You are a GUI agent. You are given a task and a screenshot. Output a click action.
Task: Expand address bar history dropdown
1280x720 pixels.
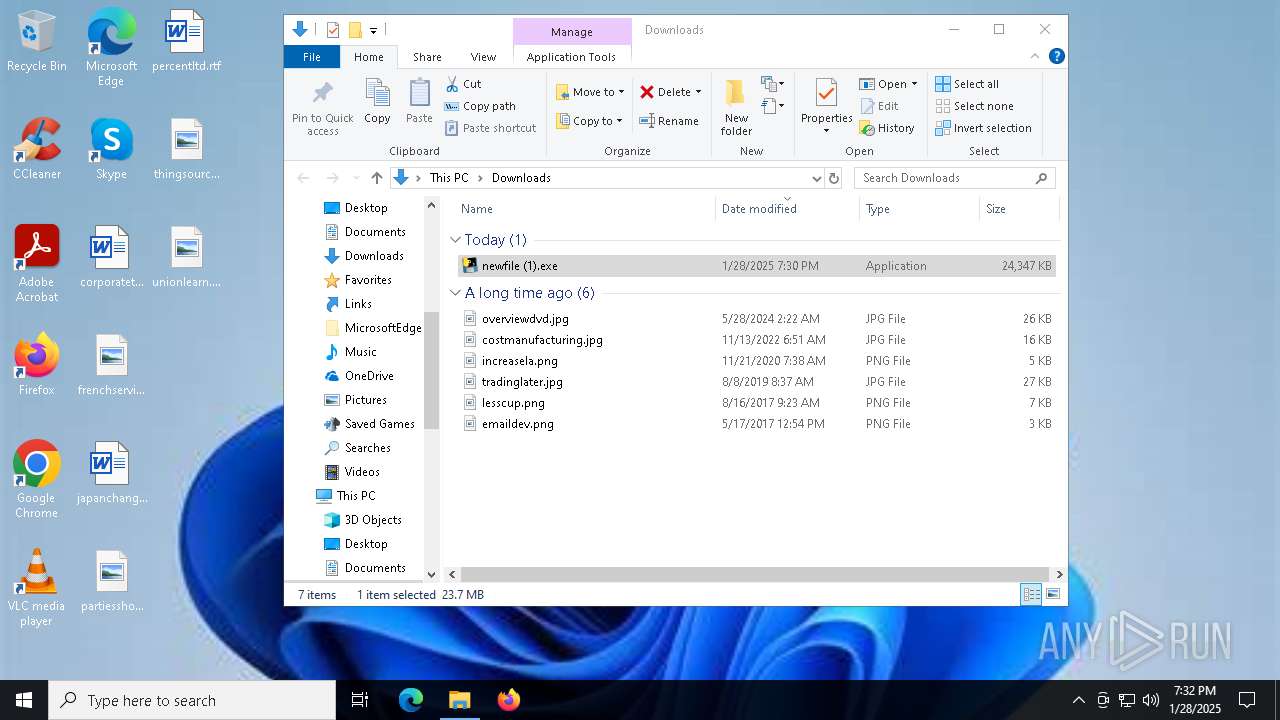[817, 178]
